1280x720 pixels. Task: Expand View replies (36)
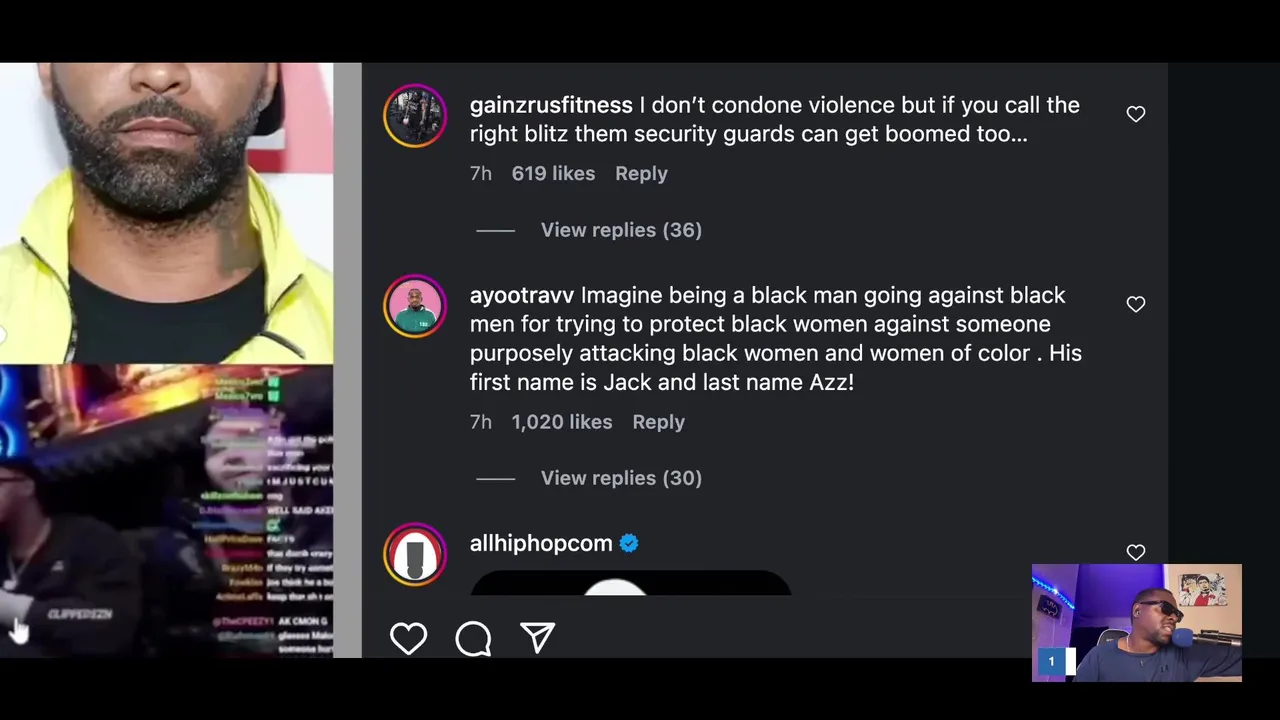[621, 230]
